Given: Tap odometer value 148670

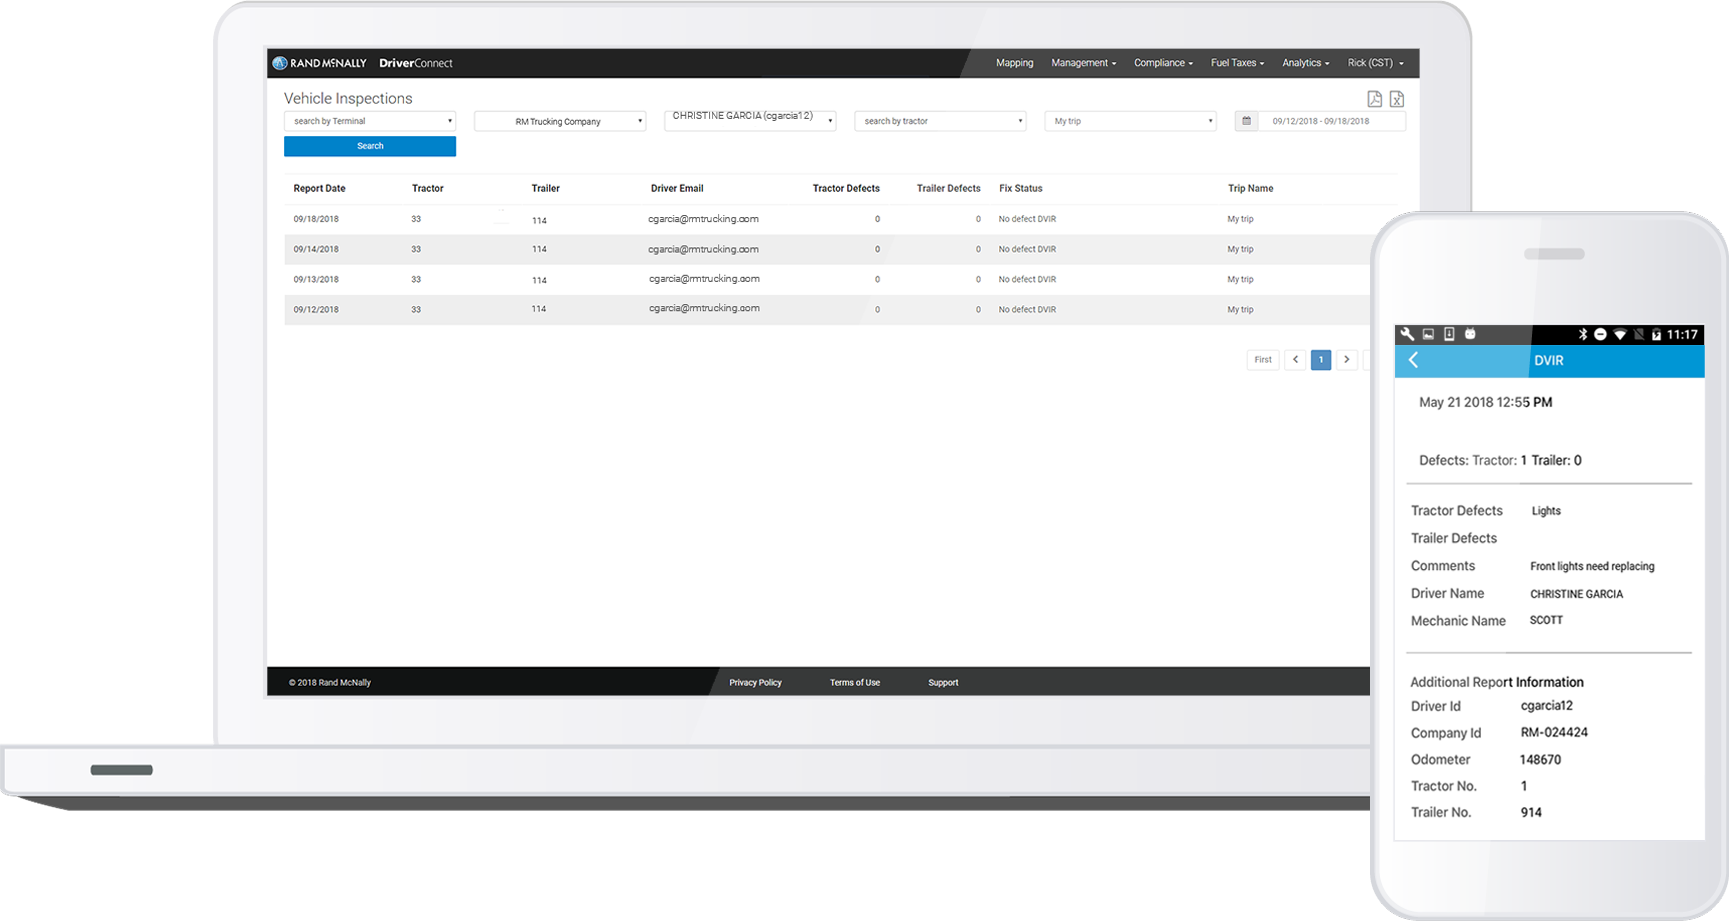Looking at the screenshot, I should tap(1540, 759).
